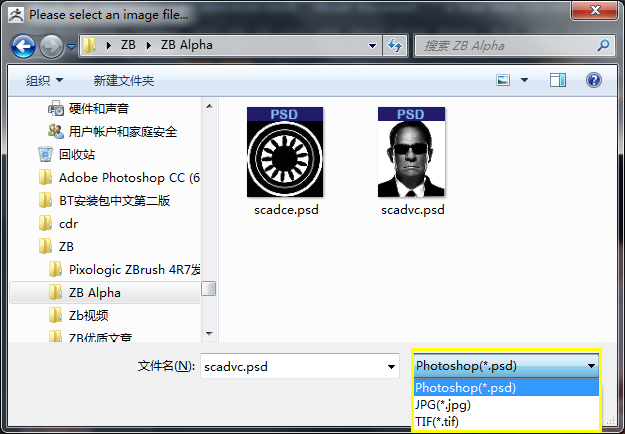This screenshot has width=625, height=434.
Task: Open the Adobe Photoshop CC folder
Action: pyautogui.click(x=130, y=177)
